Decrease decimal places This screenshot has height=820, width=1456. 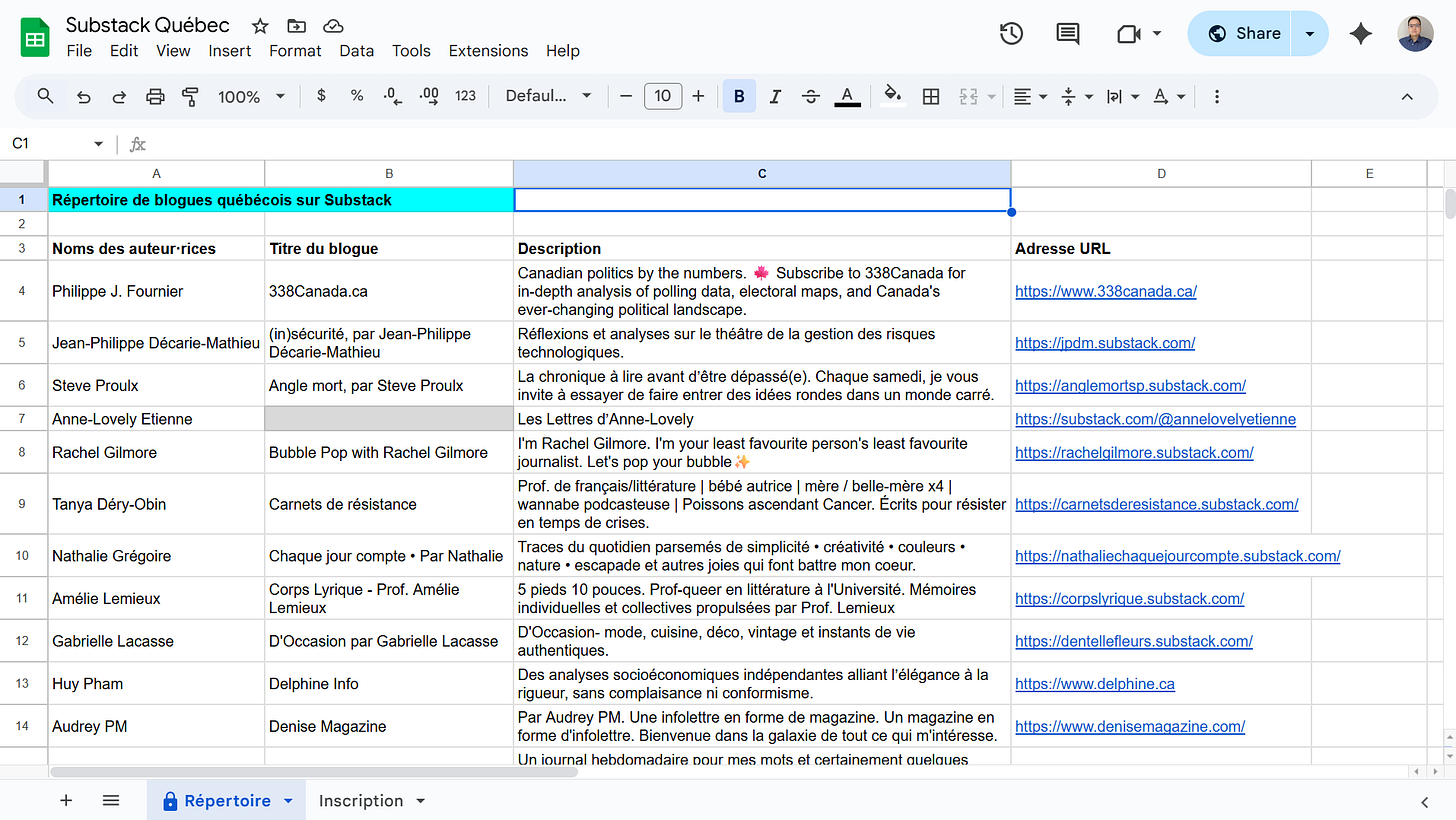pyautogui.click(x=393, y=96)
